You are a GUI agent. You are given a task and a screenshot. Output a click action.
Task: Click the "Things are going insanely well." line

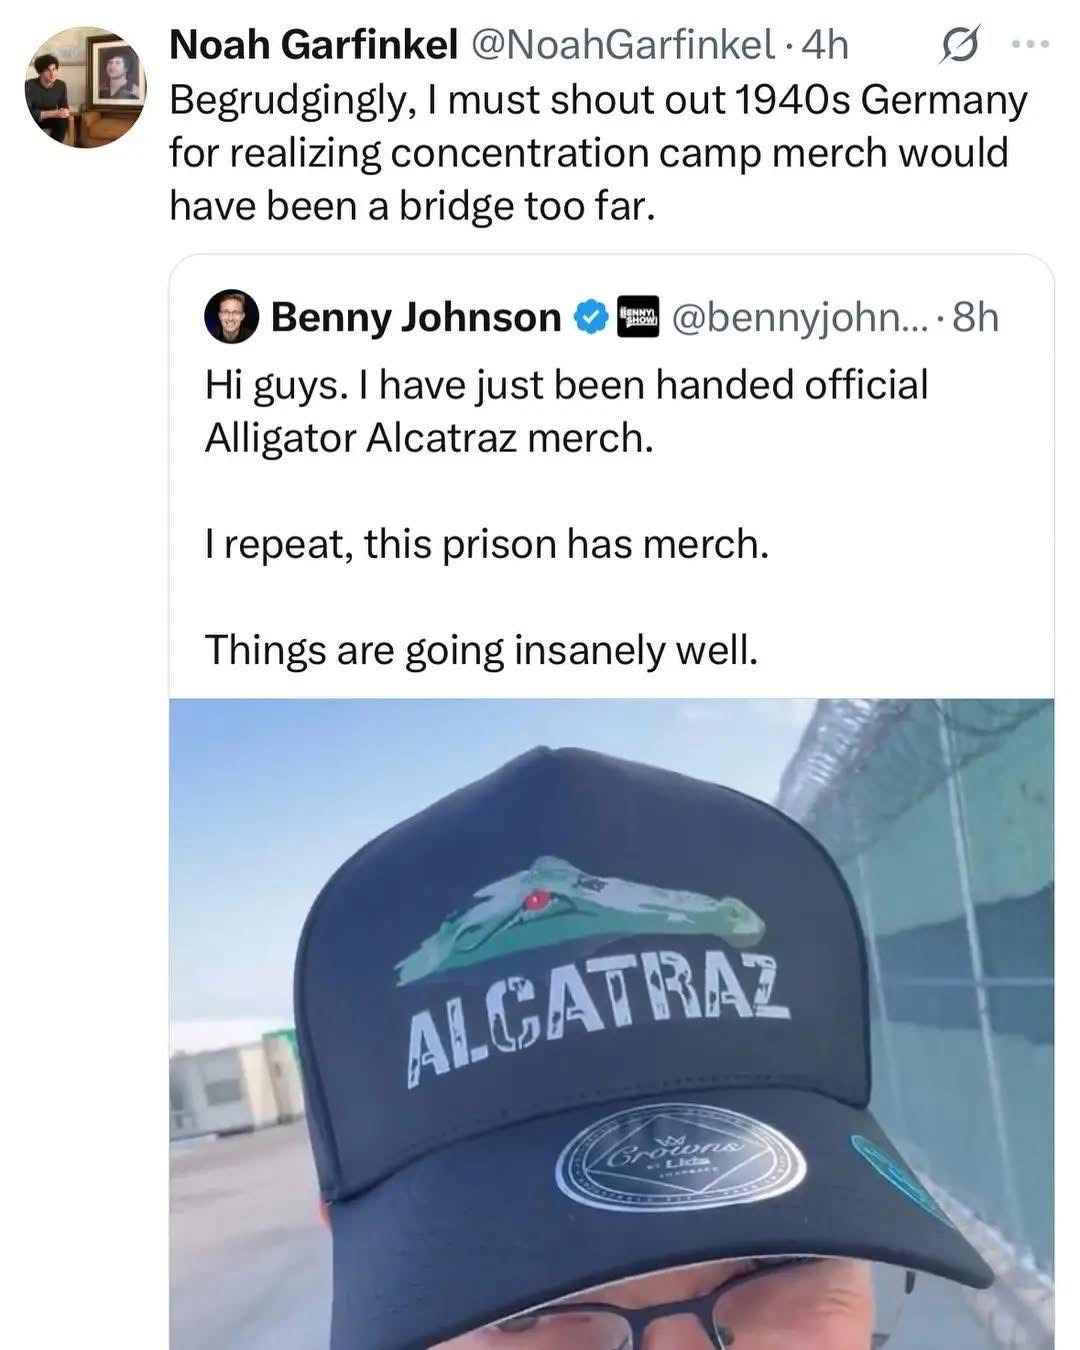click(481, 650)
